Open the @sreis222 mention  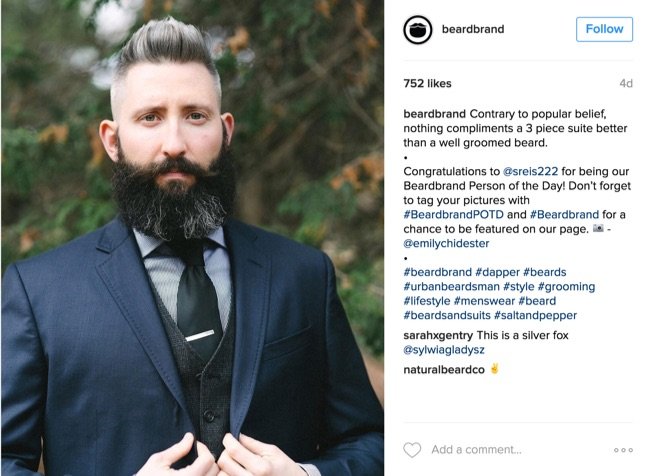coord(530,171)
